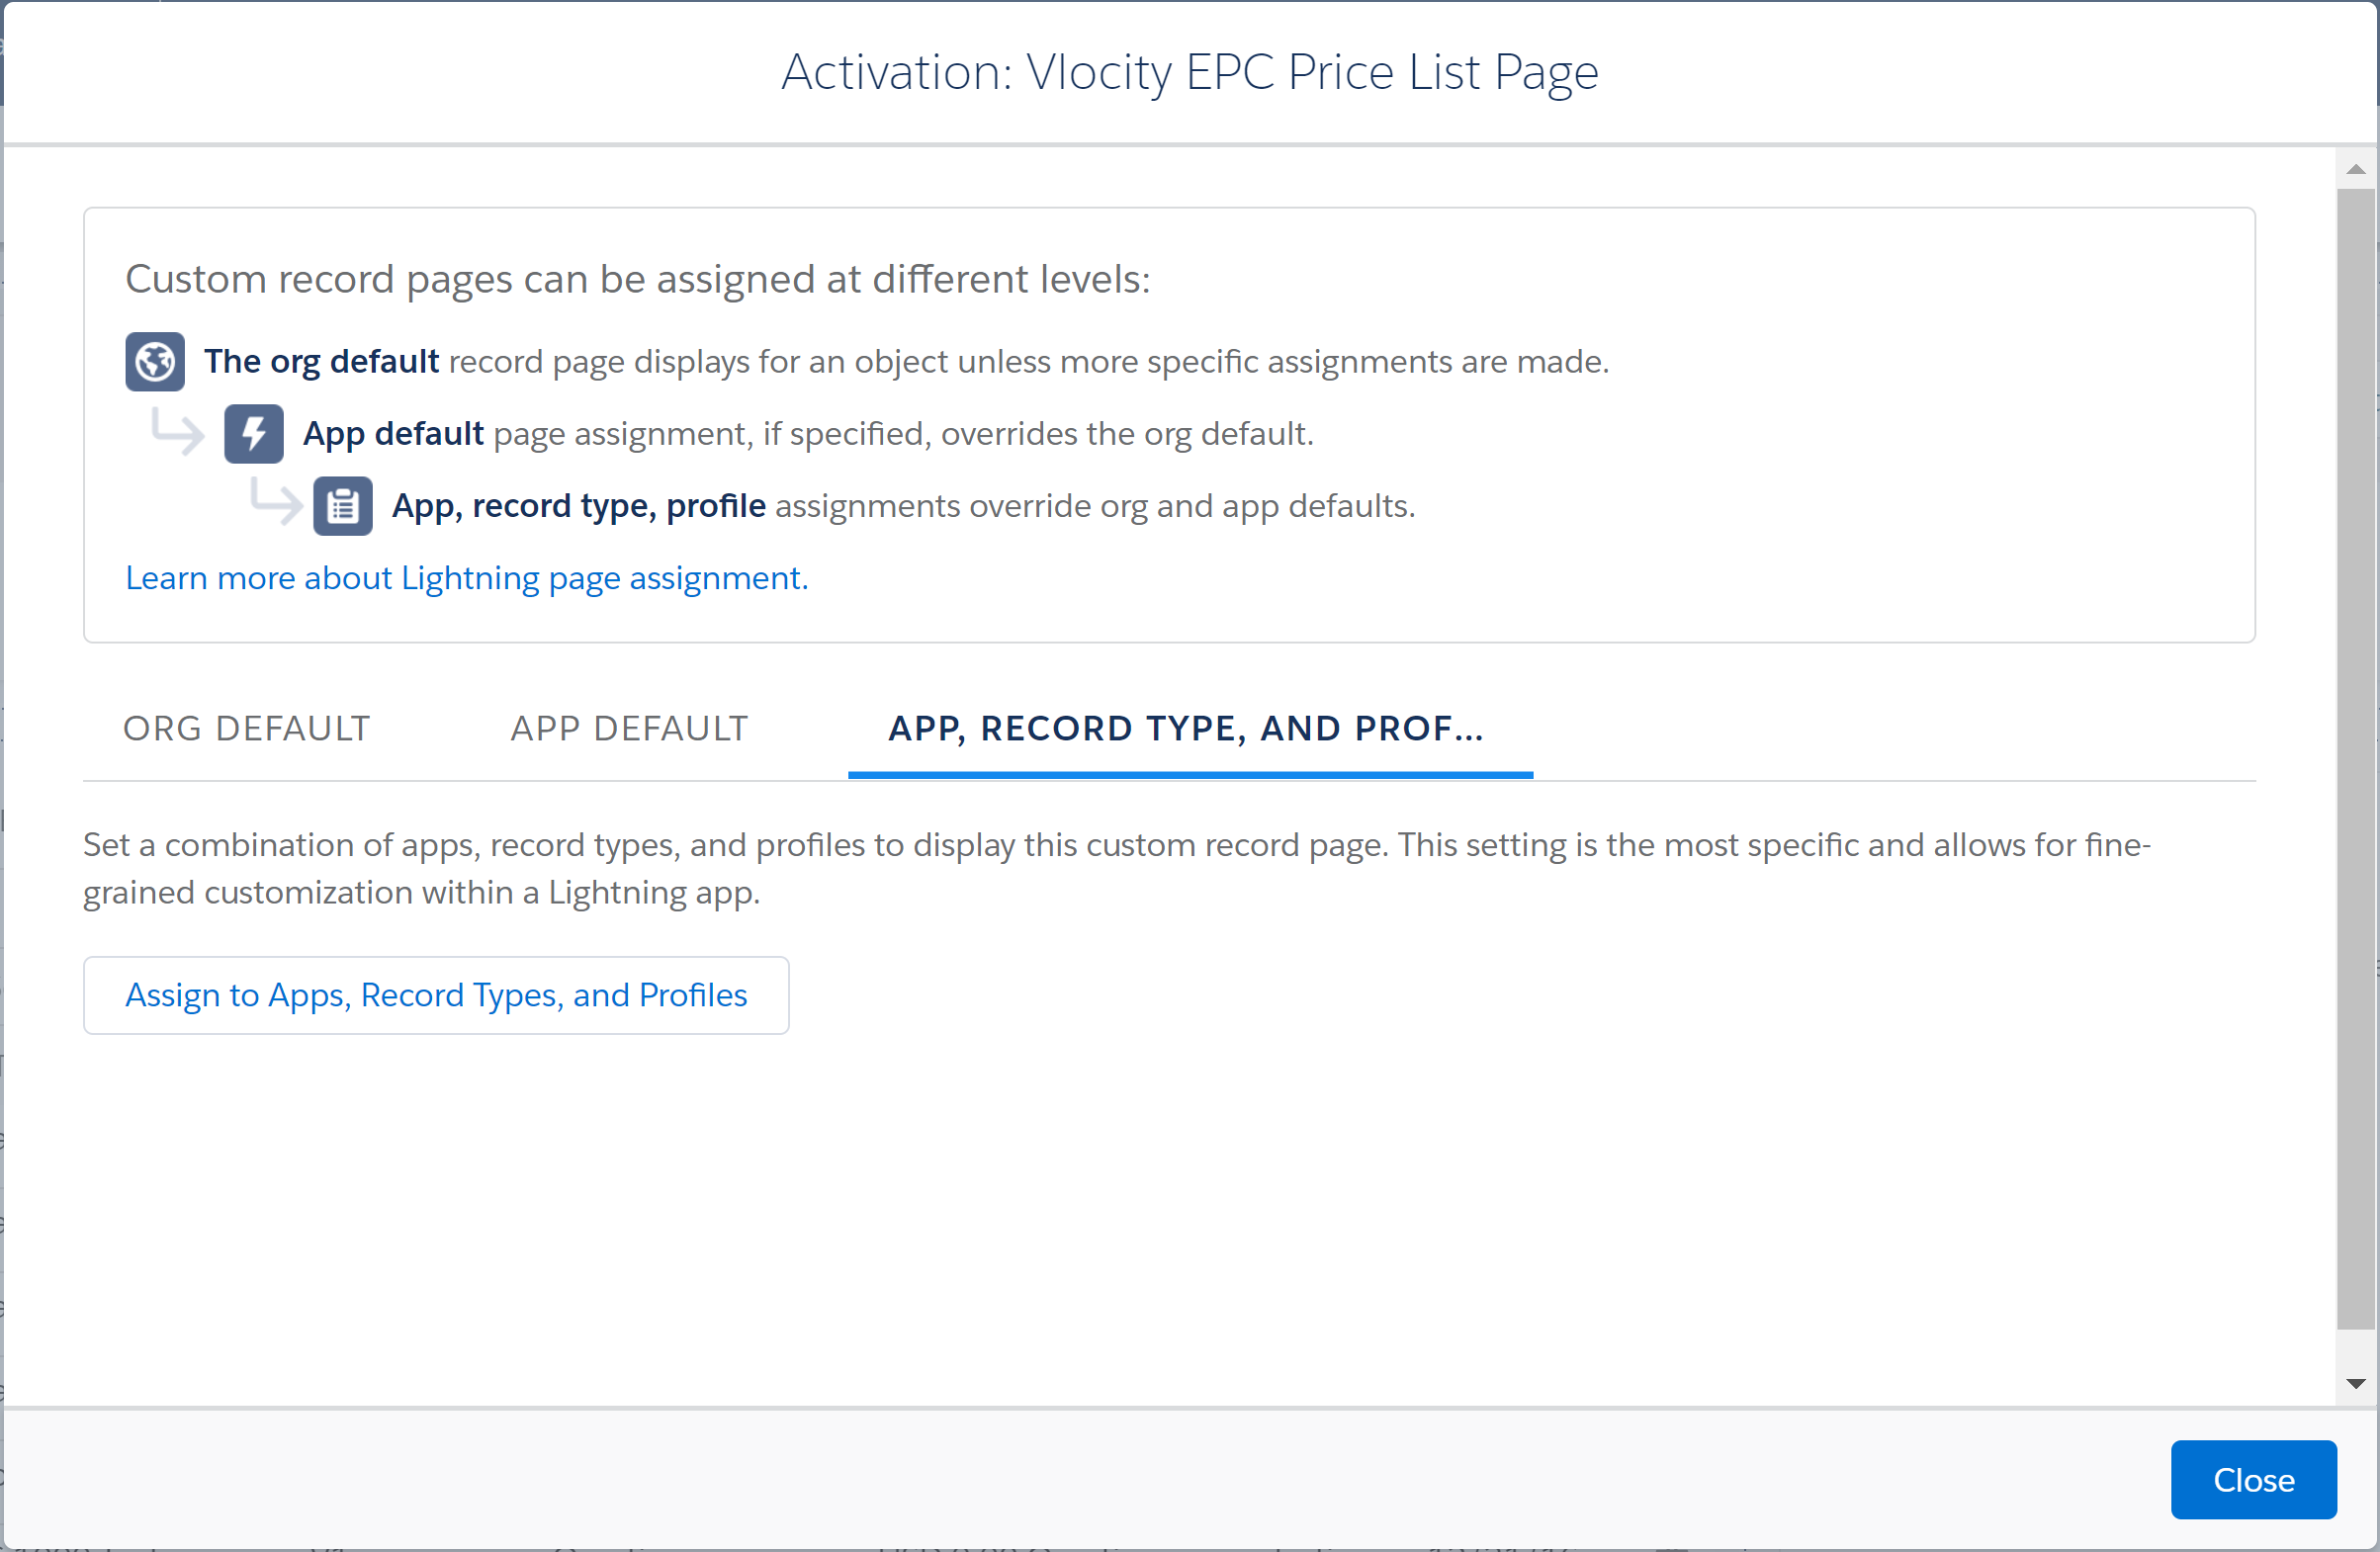This screenshot has height=1552, width=2380.
Task: Open Learn more about Lightning page assignment link
Action: (x=467, y=578)
